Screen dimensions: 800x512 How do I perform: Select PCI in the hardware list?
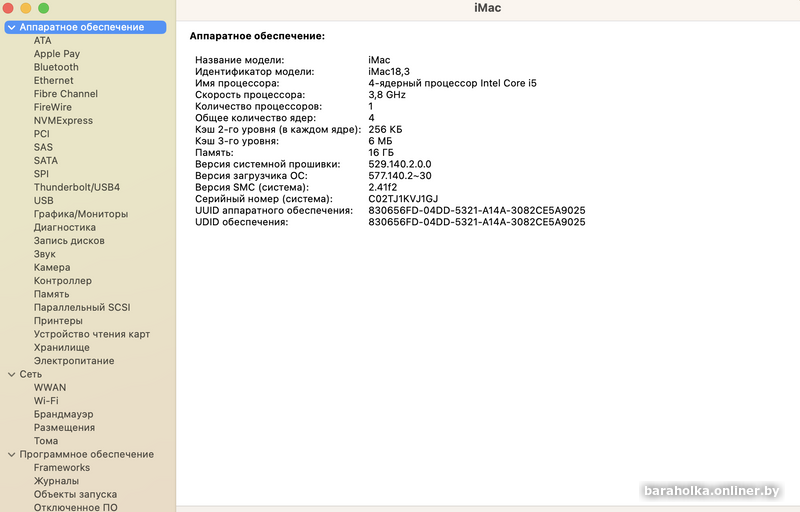(x=41, y=134)
